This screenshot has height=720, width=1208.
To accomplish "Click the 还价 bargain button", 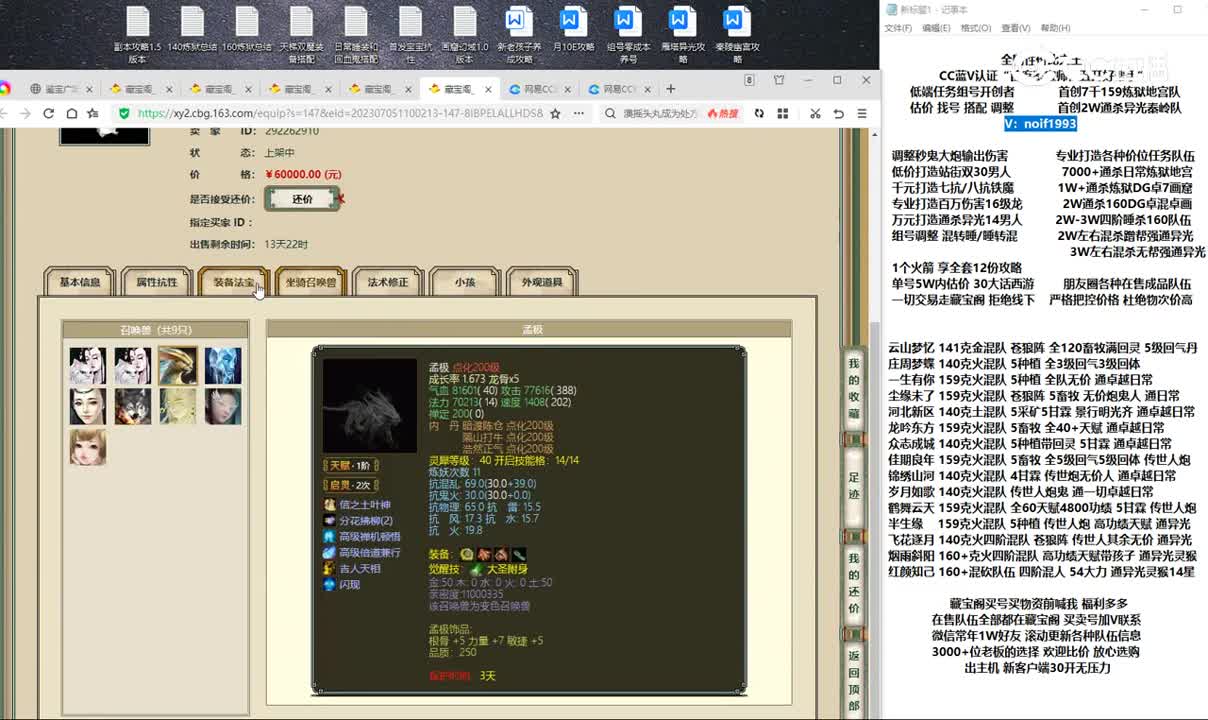I will point(302,199).
